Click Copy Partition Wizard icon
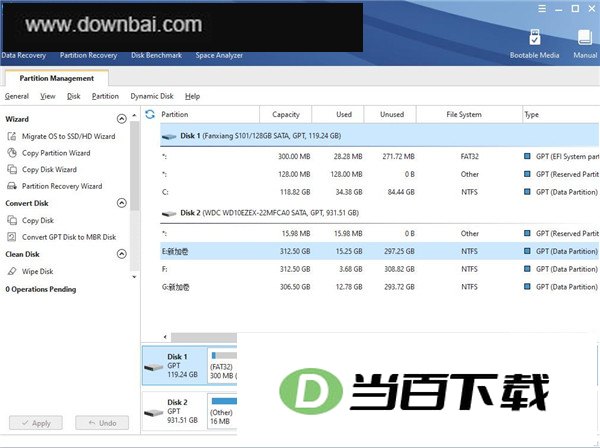This screenshot has width=600, height=448. point(12,153)
